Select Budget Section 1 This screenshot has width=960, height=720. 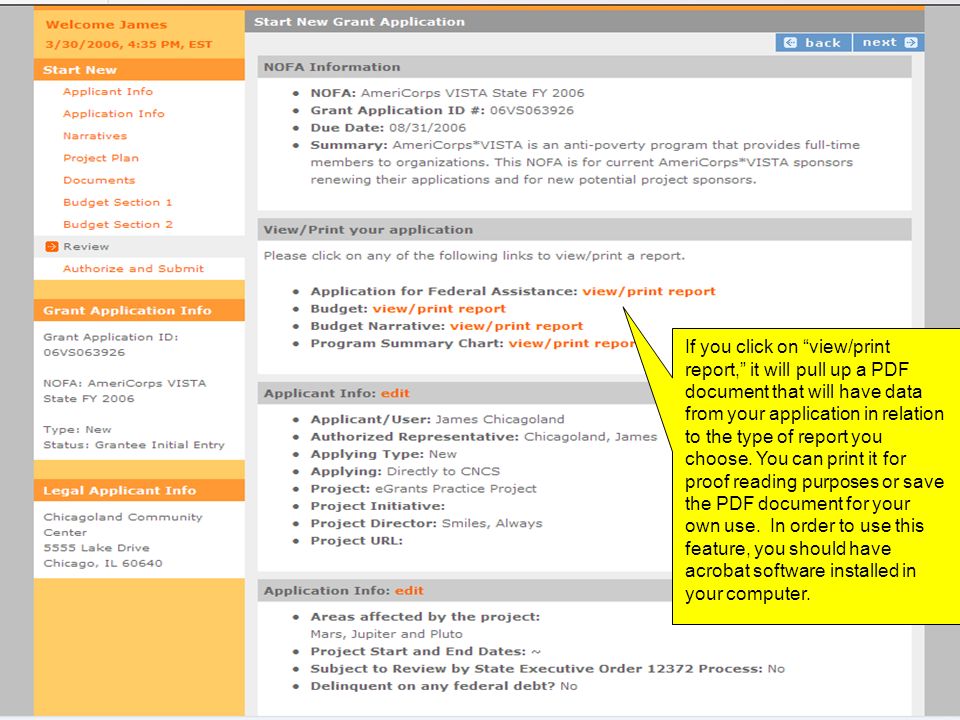pyautogui.click(x=118, y=202)
